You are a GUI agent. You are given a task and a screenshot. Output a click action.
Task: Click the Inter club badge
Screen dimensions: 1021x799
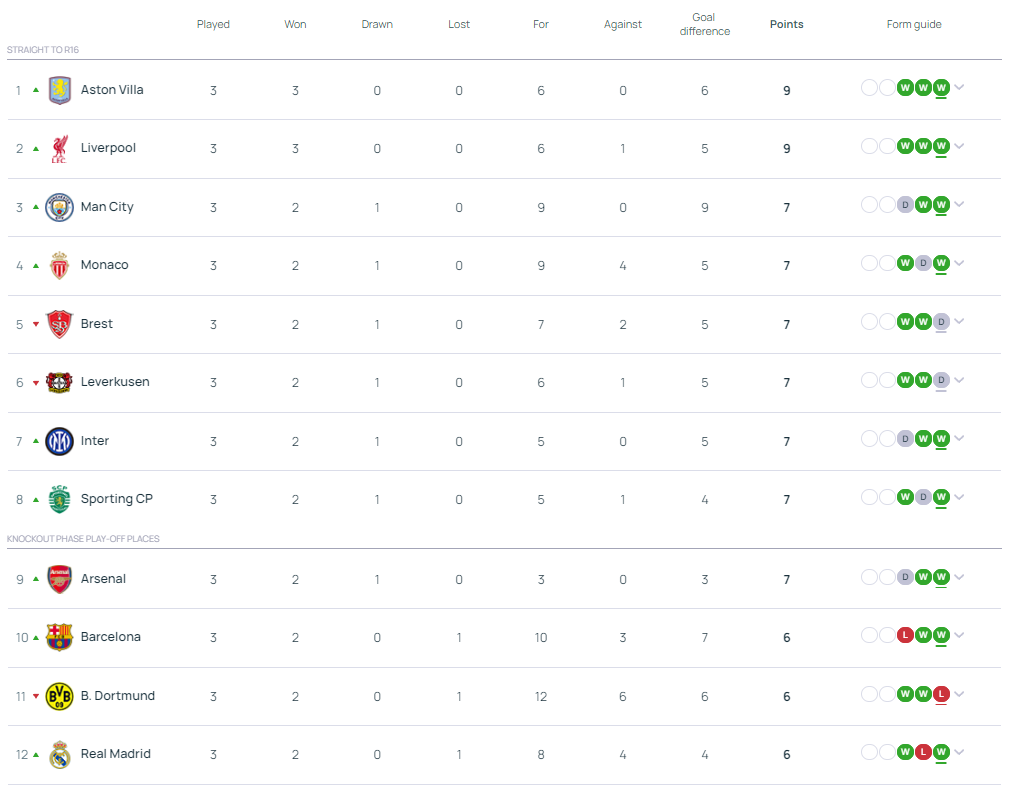coord(60,441)
